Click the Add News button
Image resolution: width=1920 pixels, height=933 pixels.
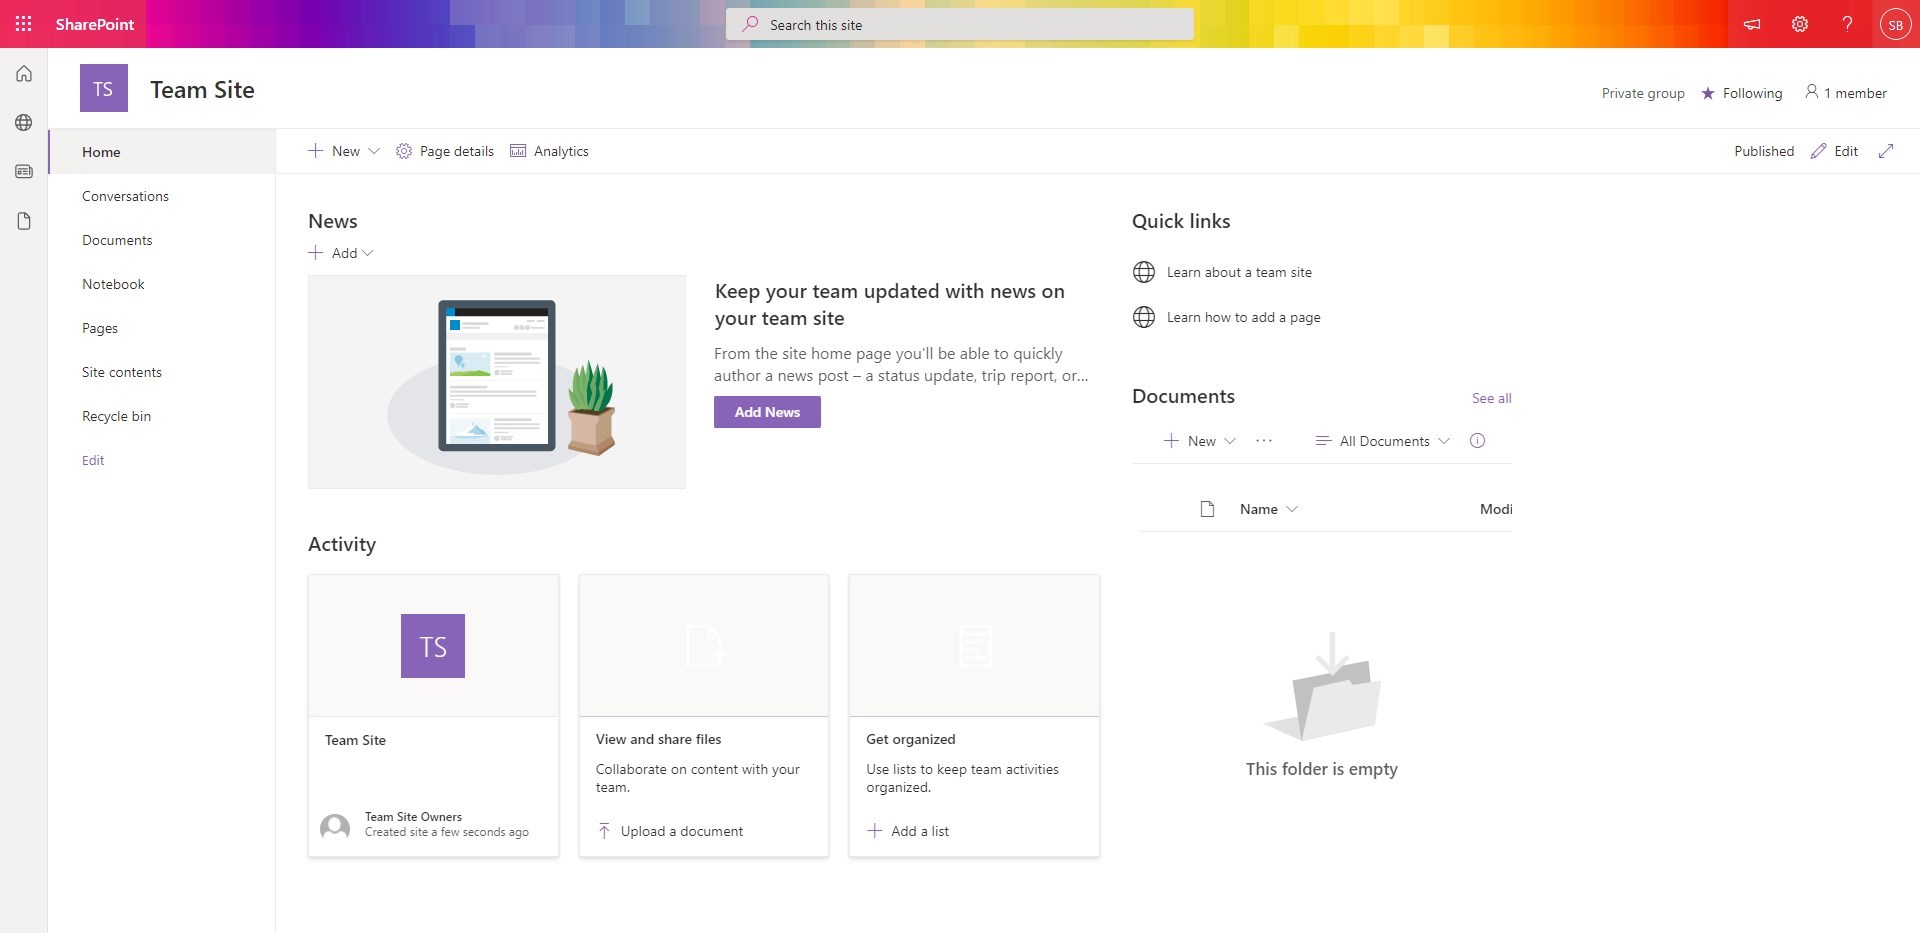click(767, 411)
